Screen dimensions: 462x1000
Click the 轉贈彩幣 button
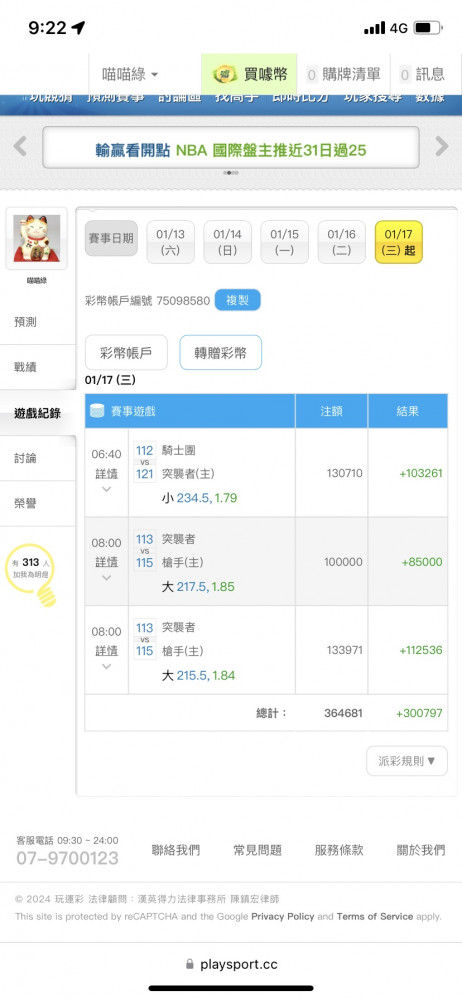point(221,353)
